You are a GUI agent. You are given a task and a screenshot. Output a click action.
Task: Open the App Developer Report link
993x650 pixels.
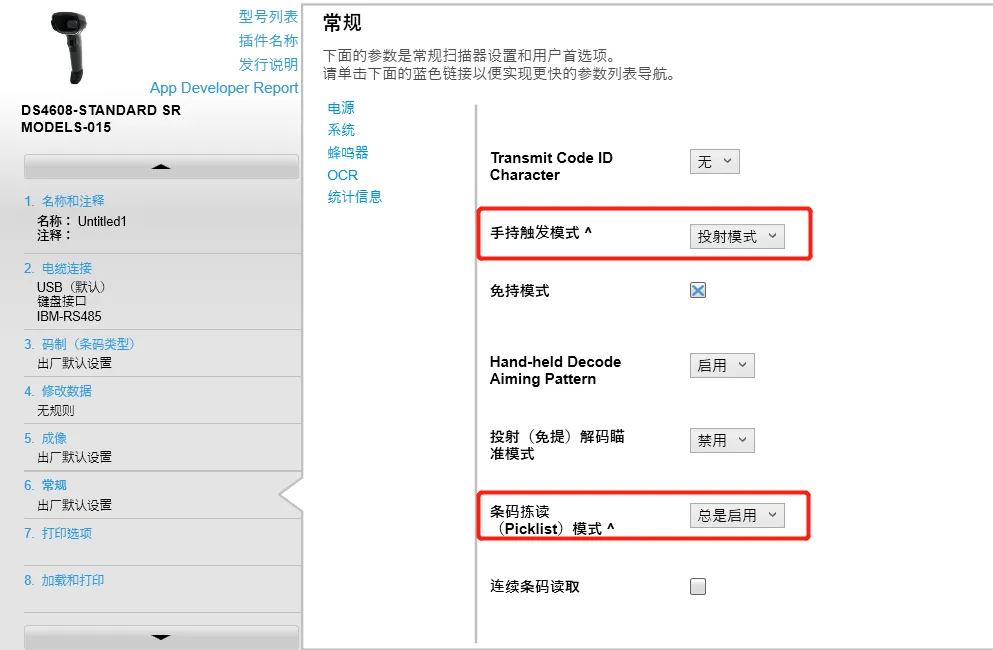224,88
